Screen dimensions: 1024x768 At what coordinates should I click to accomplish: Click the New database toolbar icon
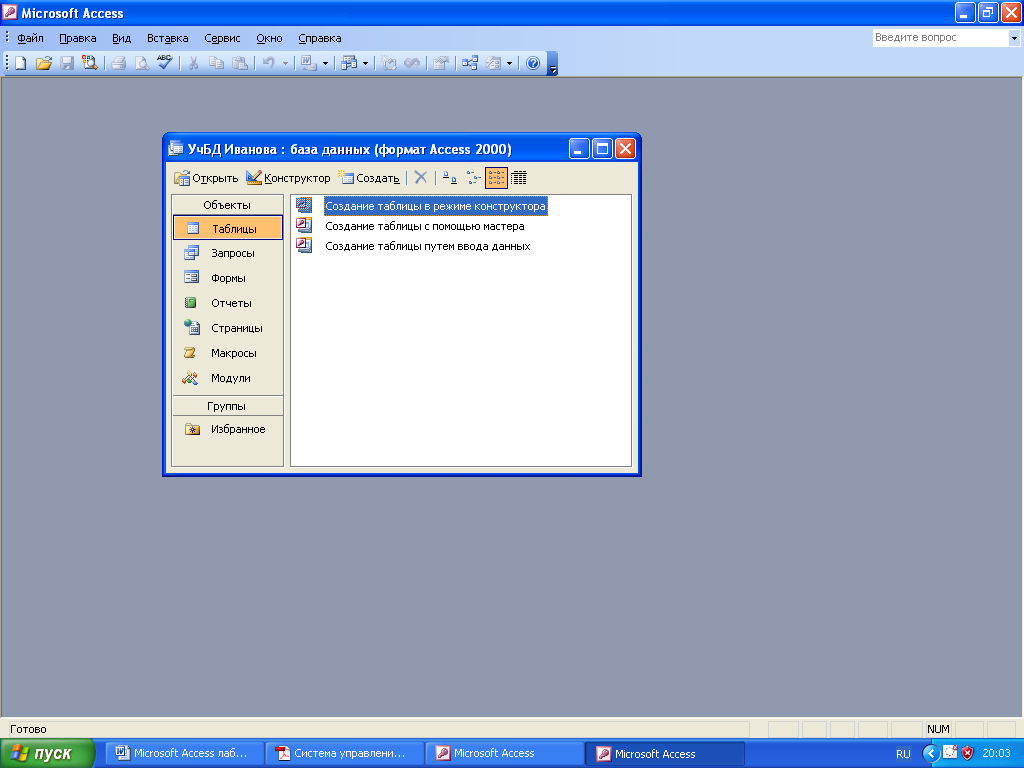(x=21, y=63)
